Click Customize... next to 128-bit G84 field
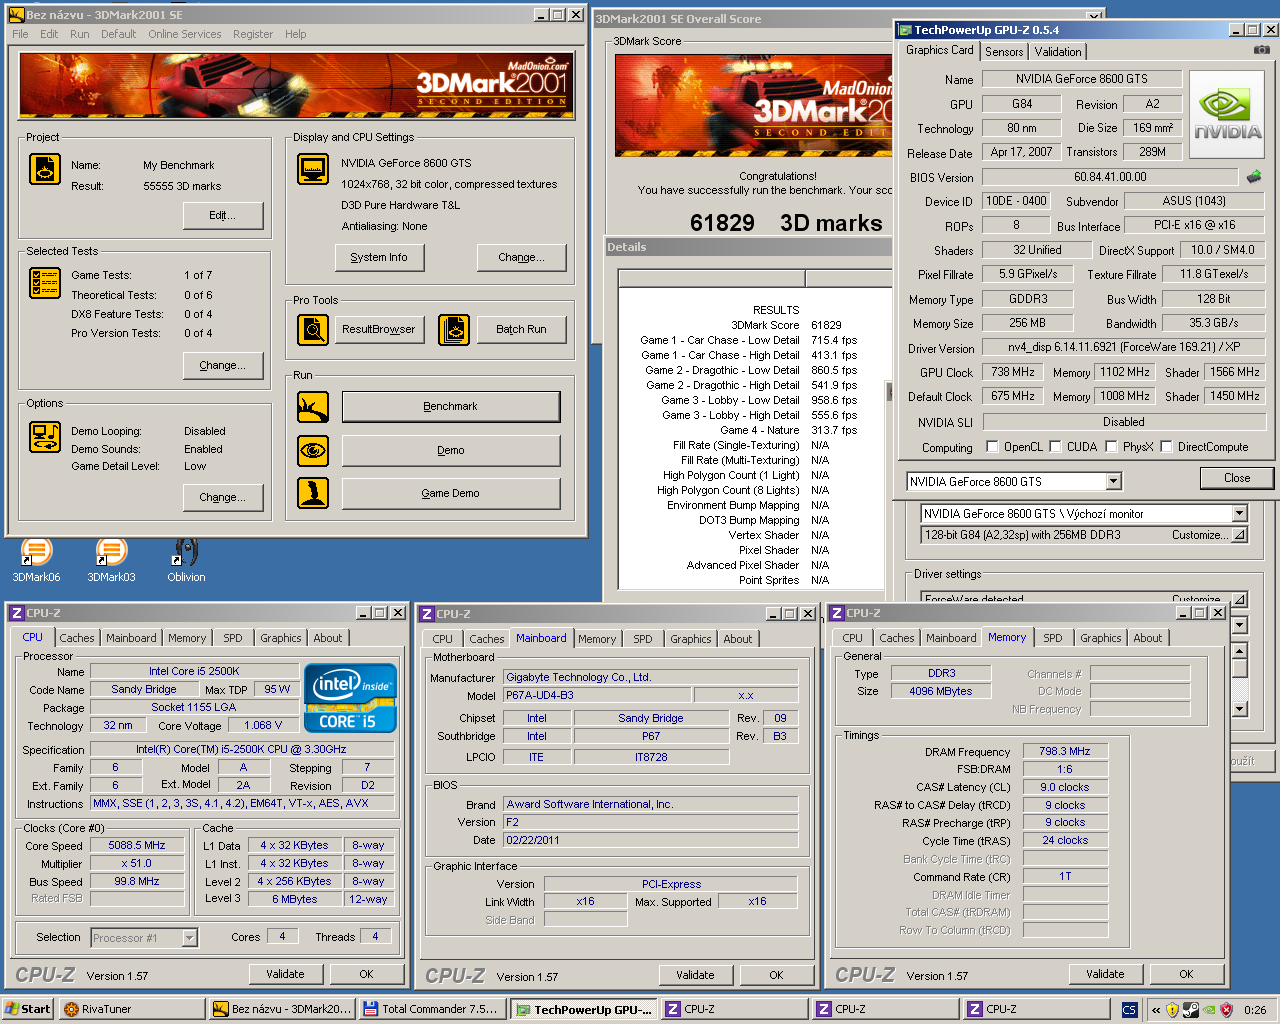 (1209, 535)
